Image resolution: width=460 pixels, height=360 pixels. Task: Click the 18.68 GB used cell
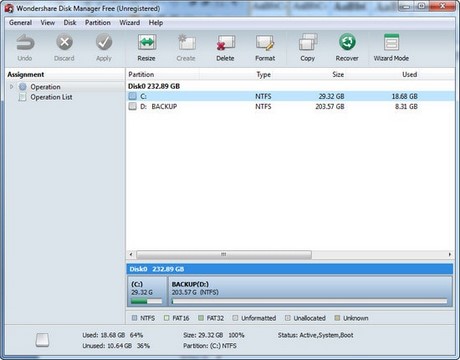(404, 96)
